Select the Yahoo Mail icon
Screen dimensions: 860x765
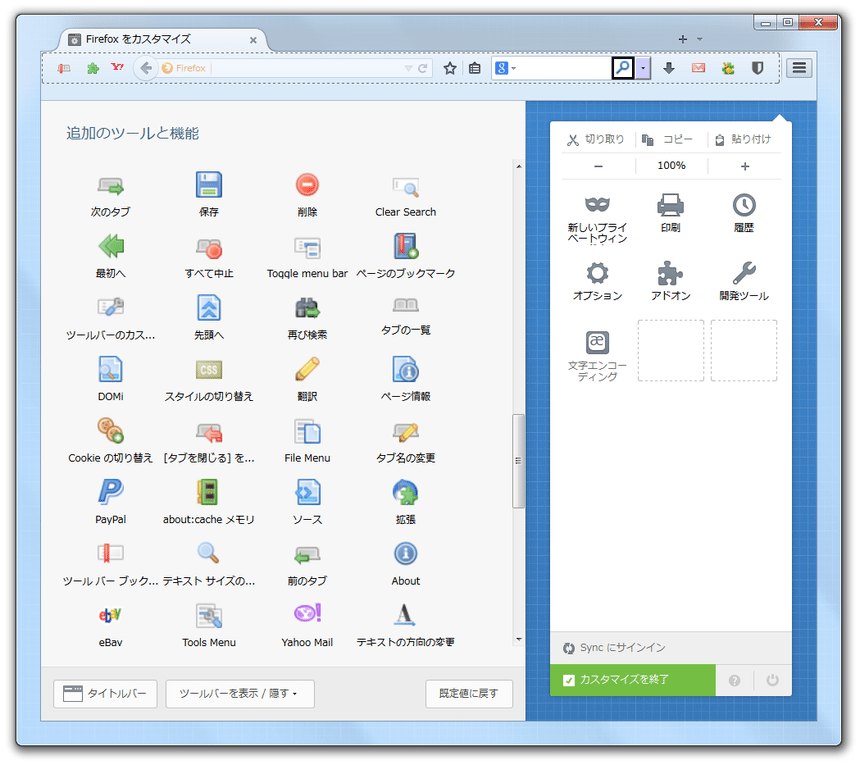[307, 613]
